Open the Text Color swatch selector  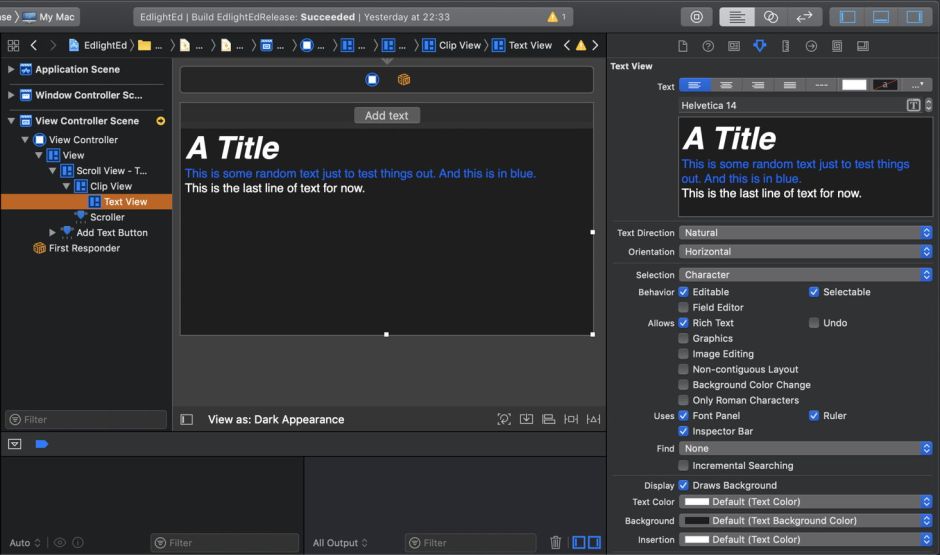pyautogui.click(x=805, y=502)
